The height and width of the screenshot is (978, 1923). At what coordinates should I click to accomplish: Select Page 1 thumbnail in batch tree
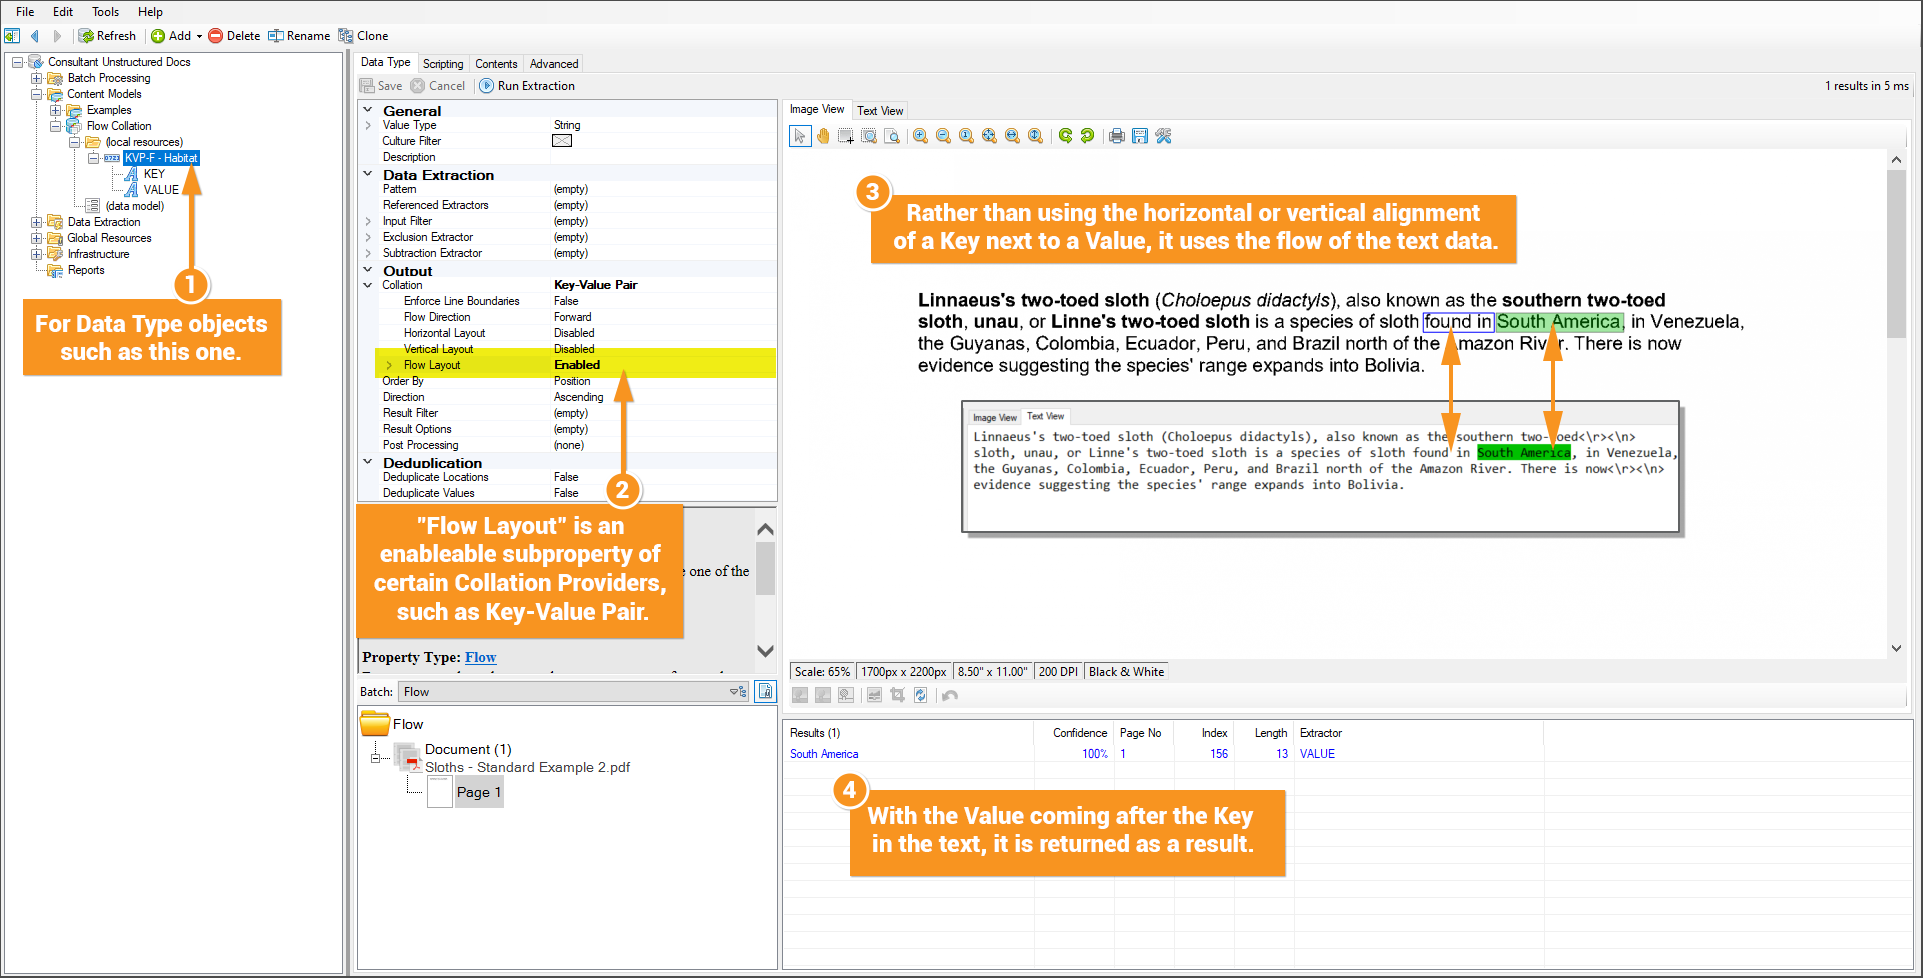click(478, 792)
